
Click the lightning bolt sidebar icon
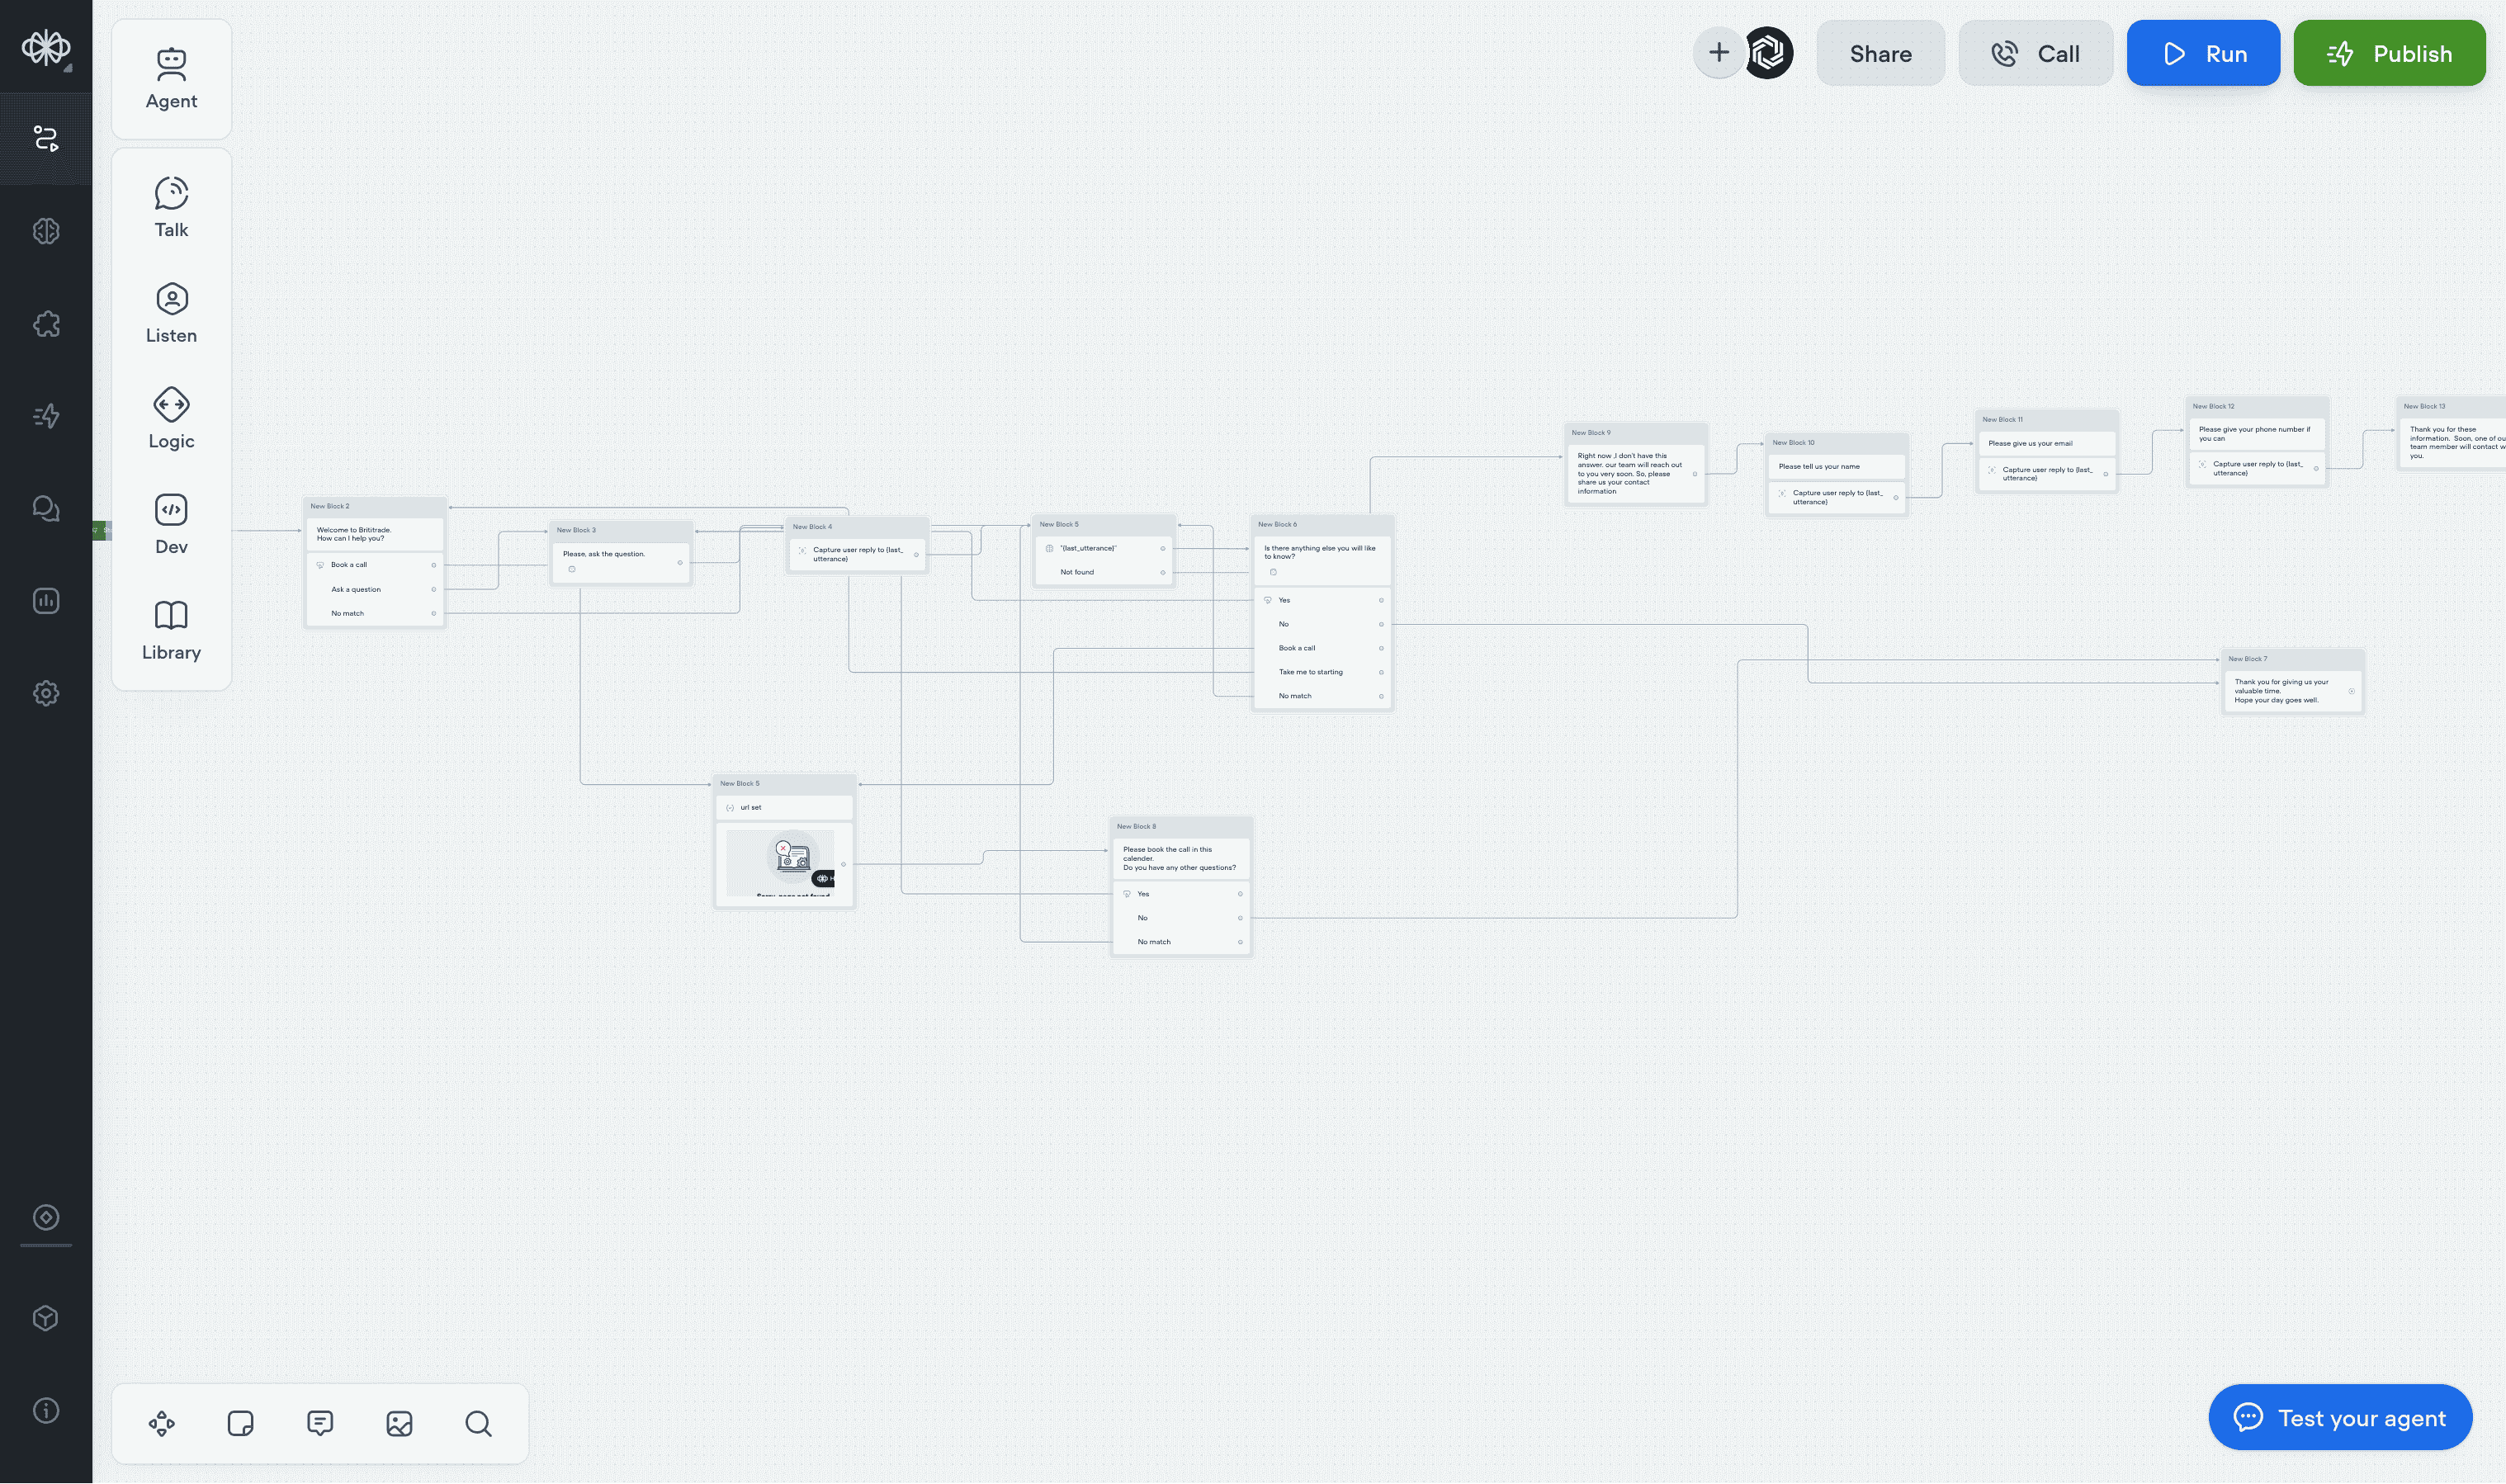coord(46,416)
